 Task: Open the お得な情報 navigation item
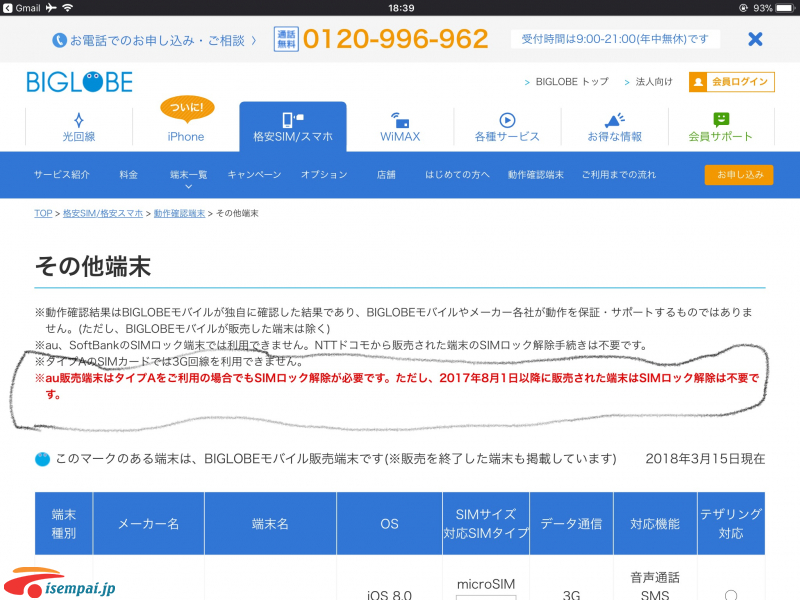tap(614, 127)
